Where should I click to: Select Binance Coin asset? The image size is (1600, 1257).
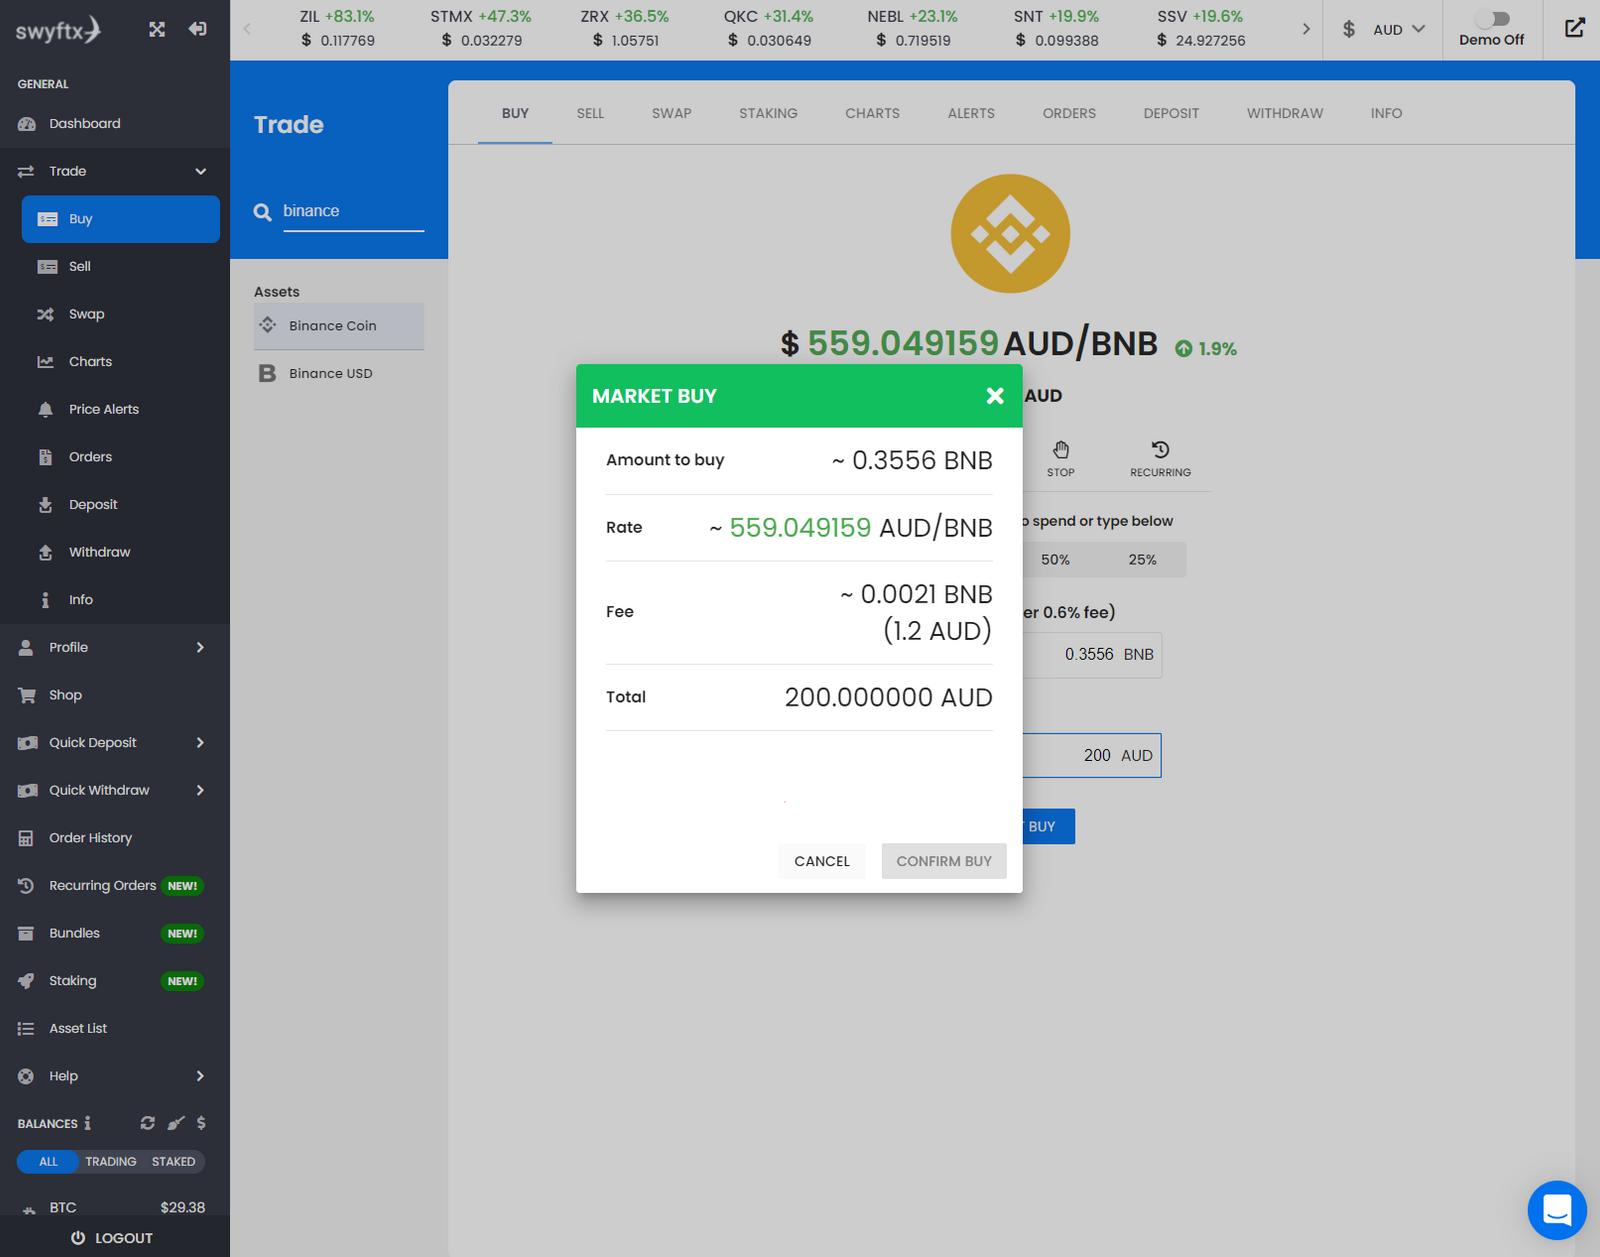[x=339, y=326]
